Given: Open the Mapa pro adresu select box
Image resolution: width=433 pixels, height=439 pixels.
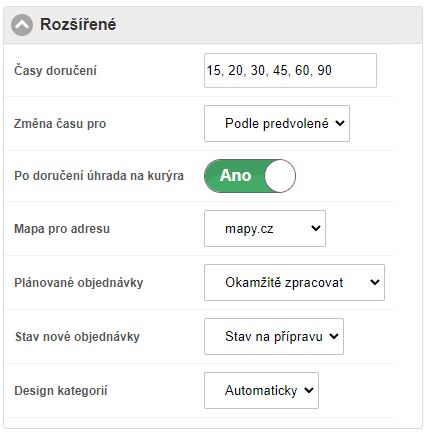Looking at the screenshot, I should 265,228.
